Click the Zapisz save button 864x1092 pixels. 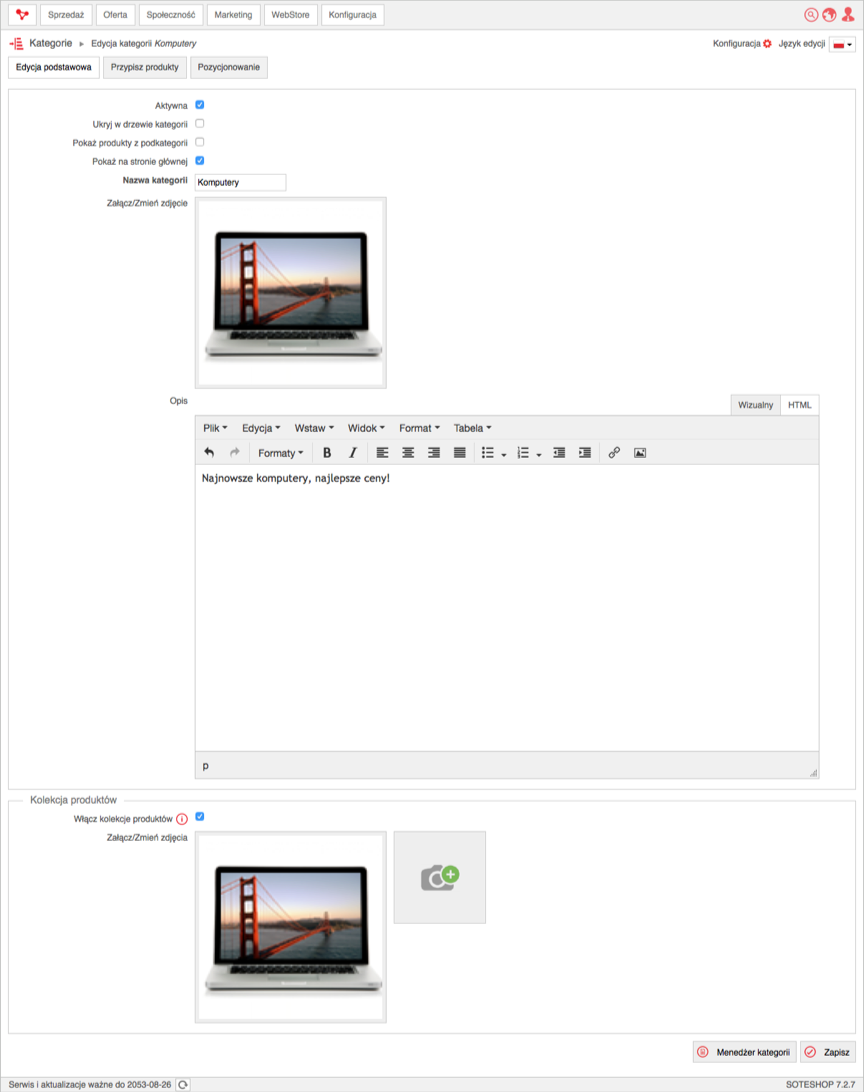click(828, 1052)
